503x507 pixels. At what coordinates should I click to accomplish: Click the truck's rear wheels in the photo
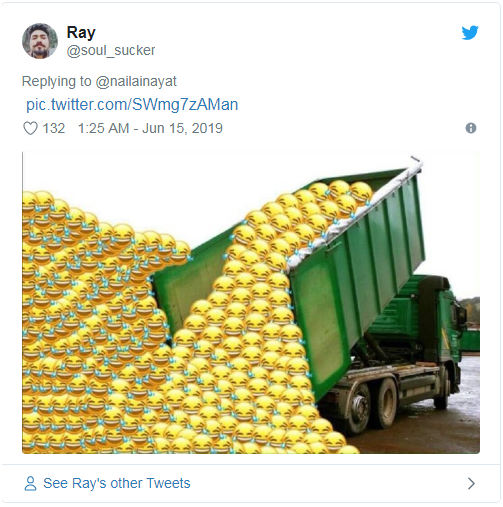[x=373, y=407]
